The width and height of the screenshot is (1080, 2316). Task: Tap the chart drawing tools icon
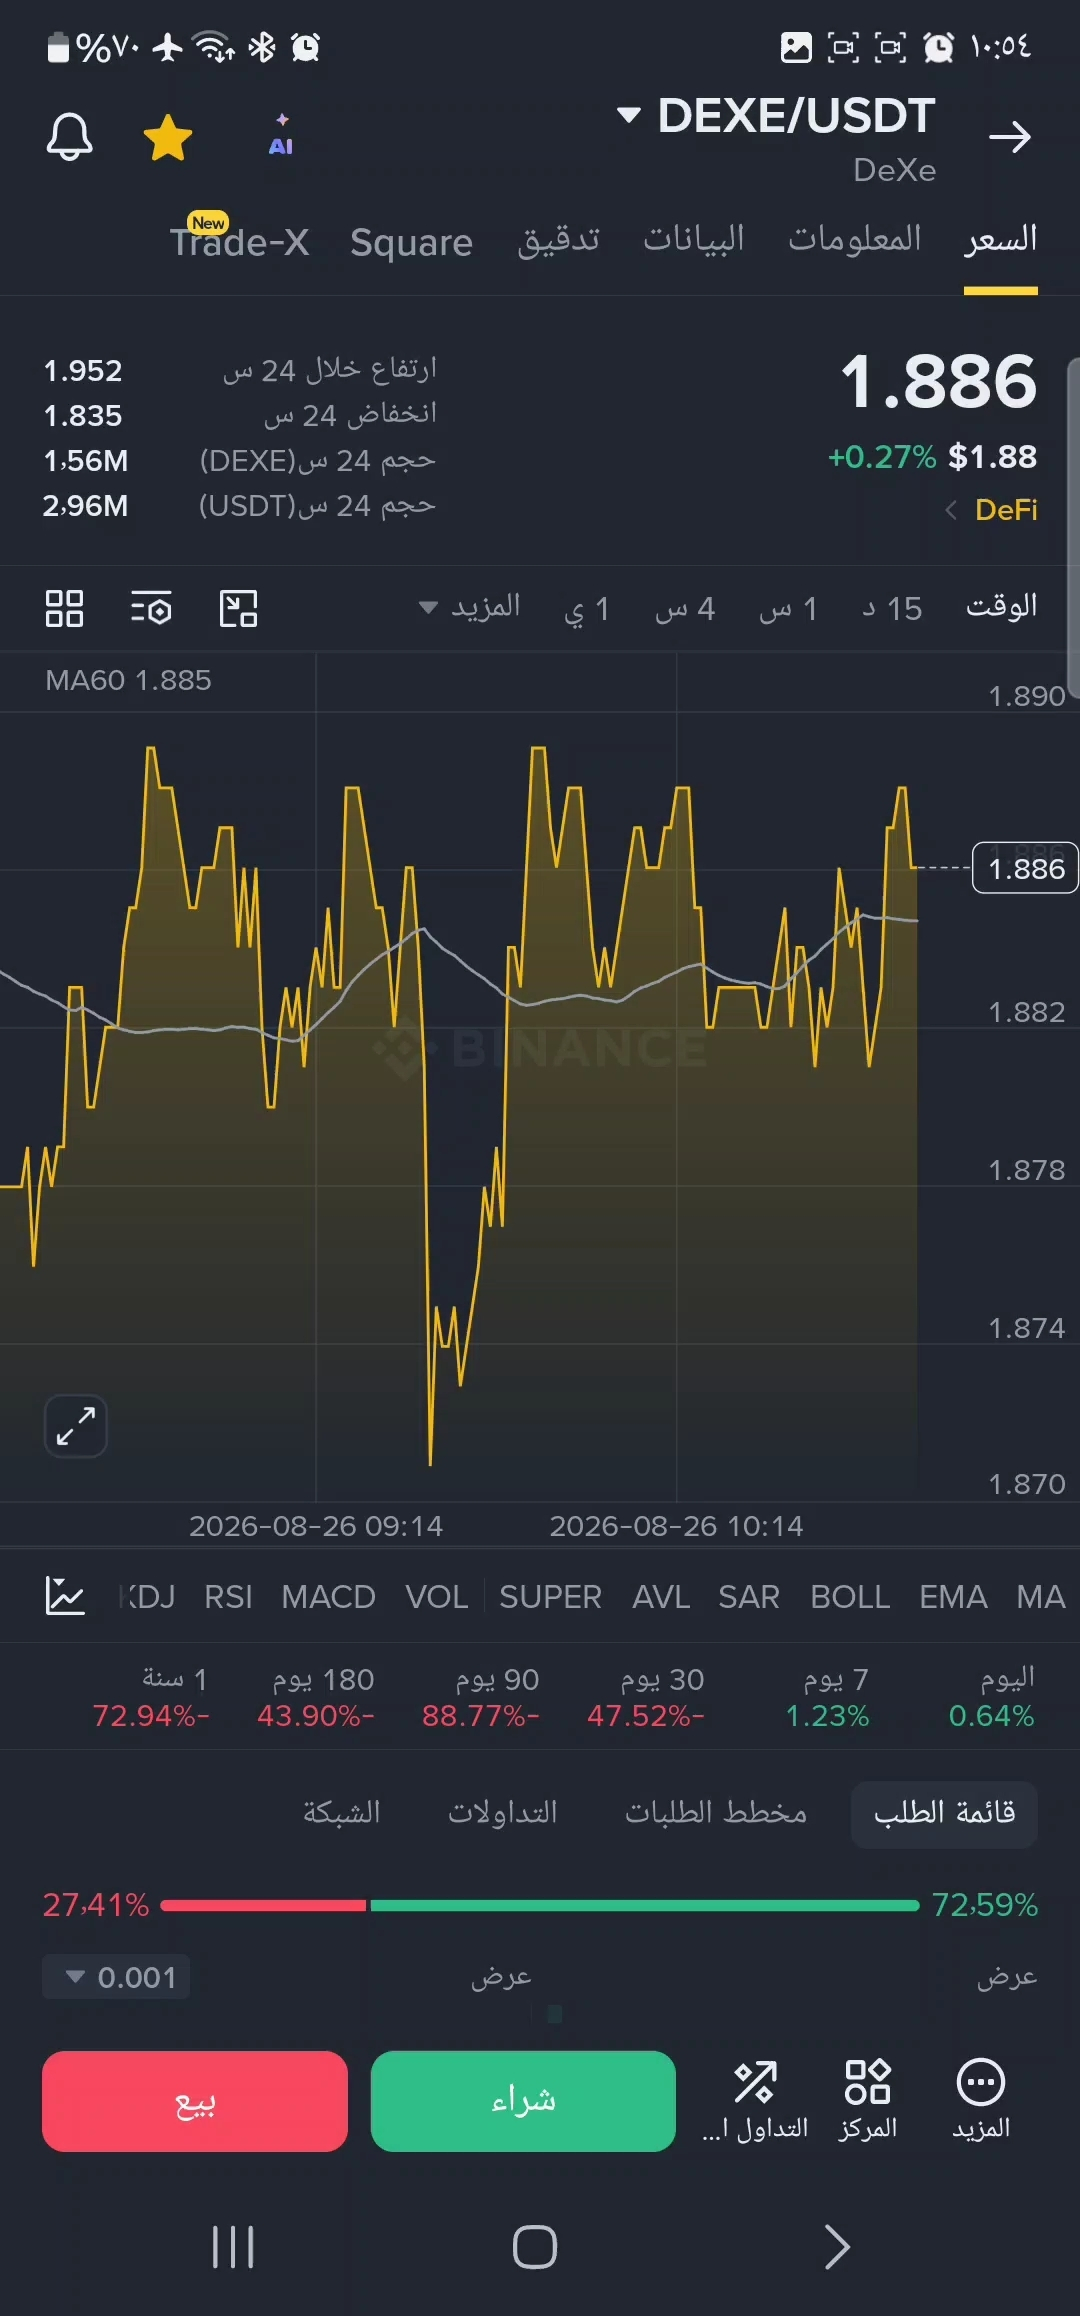point(238,608)
